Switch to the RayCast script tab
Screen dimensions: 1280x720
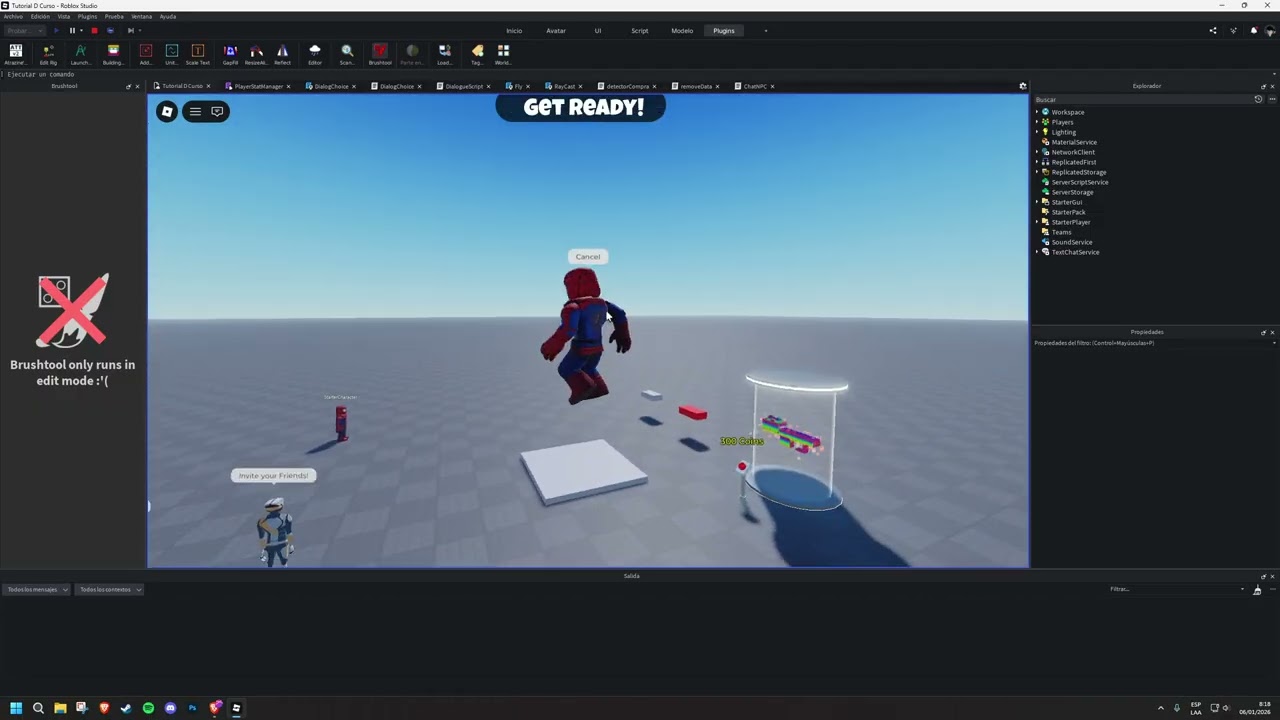pyautogui.click(x=565, y=86)
